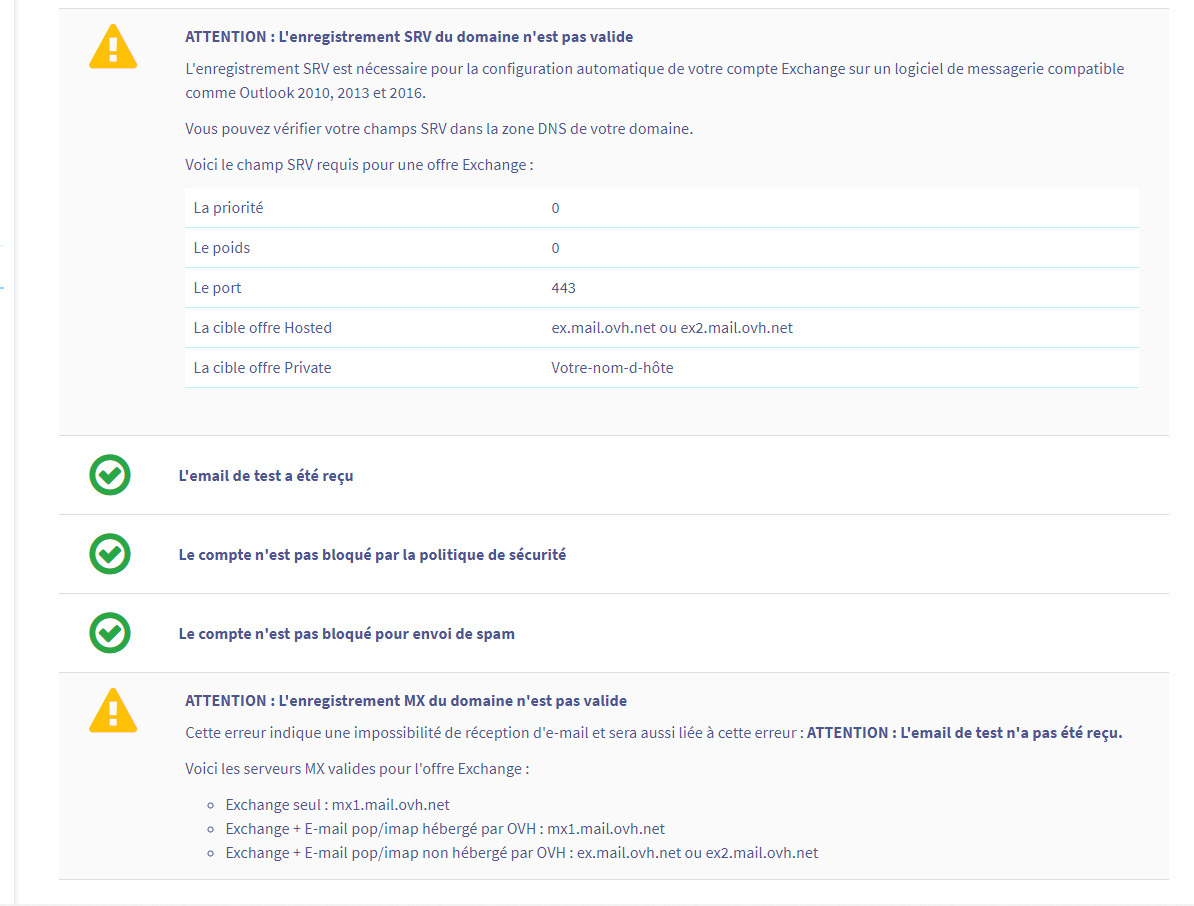Click the yellow warning icon beside the SRV alert

coord(113,47)
